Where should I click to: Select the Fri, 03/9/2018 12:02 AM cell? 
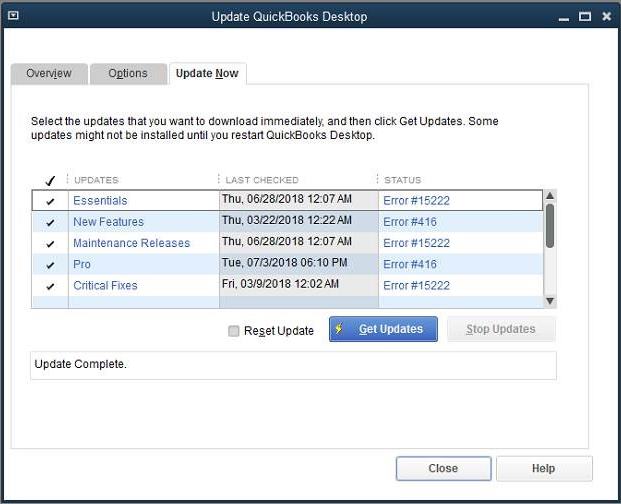click(x=299, y=285)
